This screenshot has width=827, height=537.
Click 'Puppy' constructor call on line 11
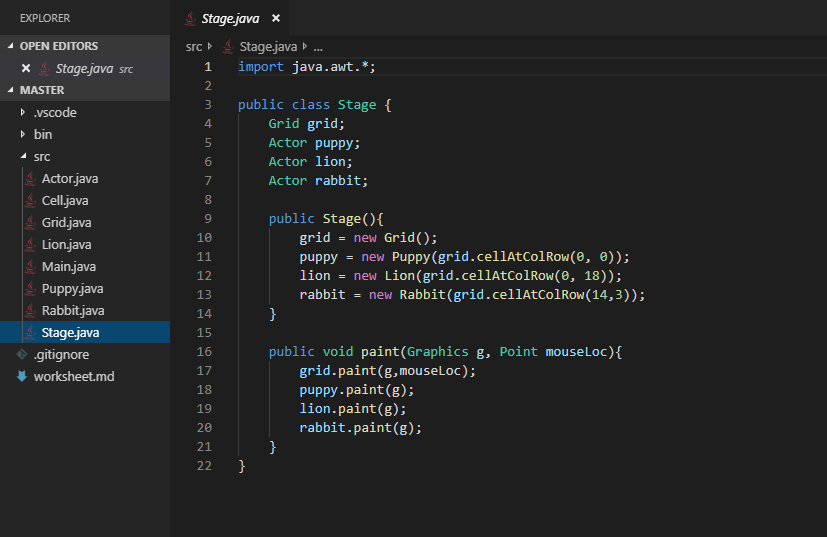pyautogui.click(x=411, y=257)
